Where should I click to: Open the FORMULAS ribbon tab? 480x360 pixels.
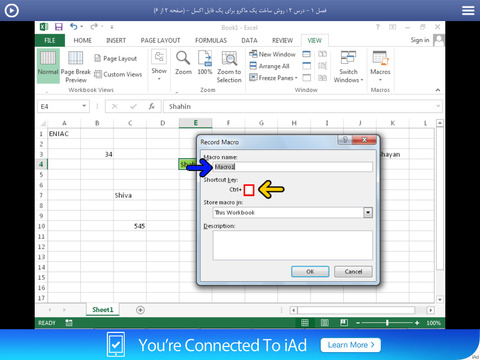point(211,40)
